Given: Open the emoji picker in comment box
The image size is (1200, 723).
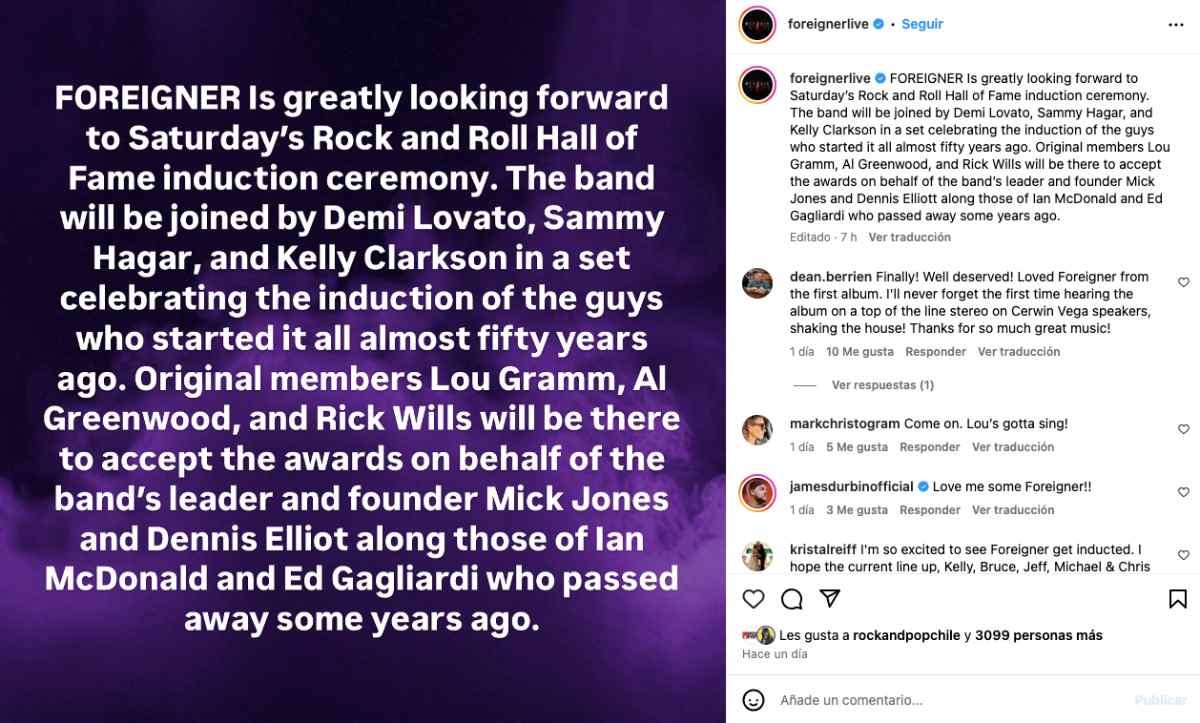Looking at the screenshot, I should (754, 700).
